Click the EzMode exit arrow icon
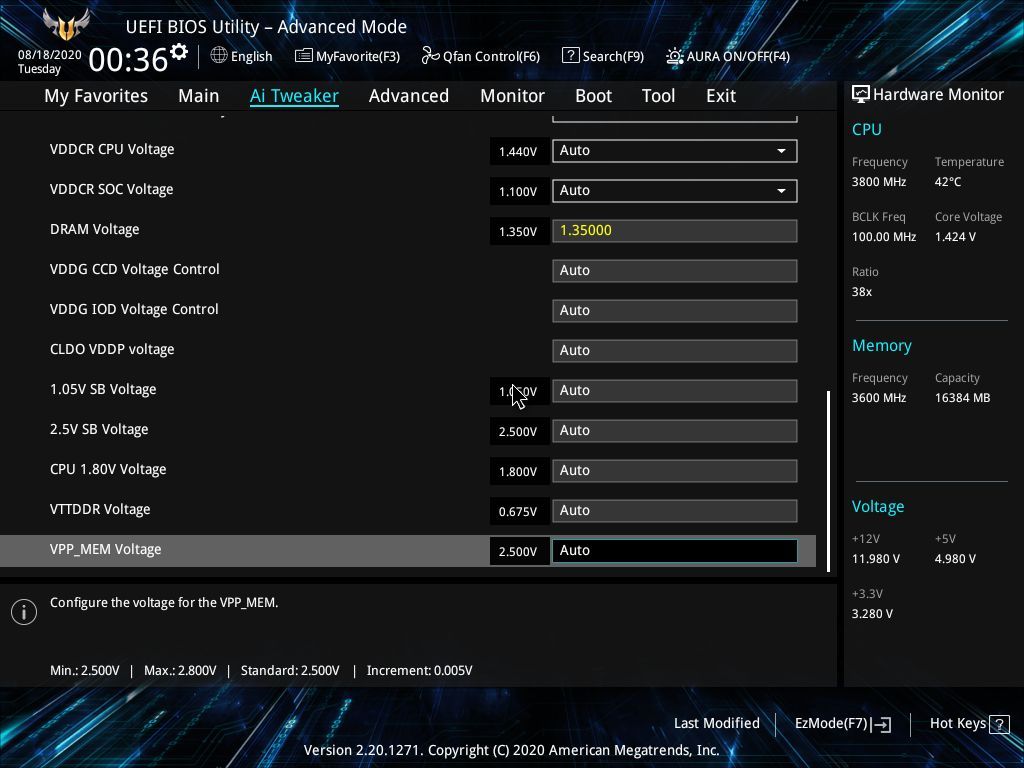Viewport: 1024px width, 768px height. coord(882,724)
